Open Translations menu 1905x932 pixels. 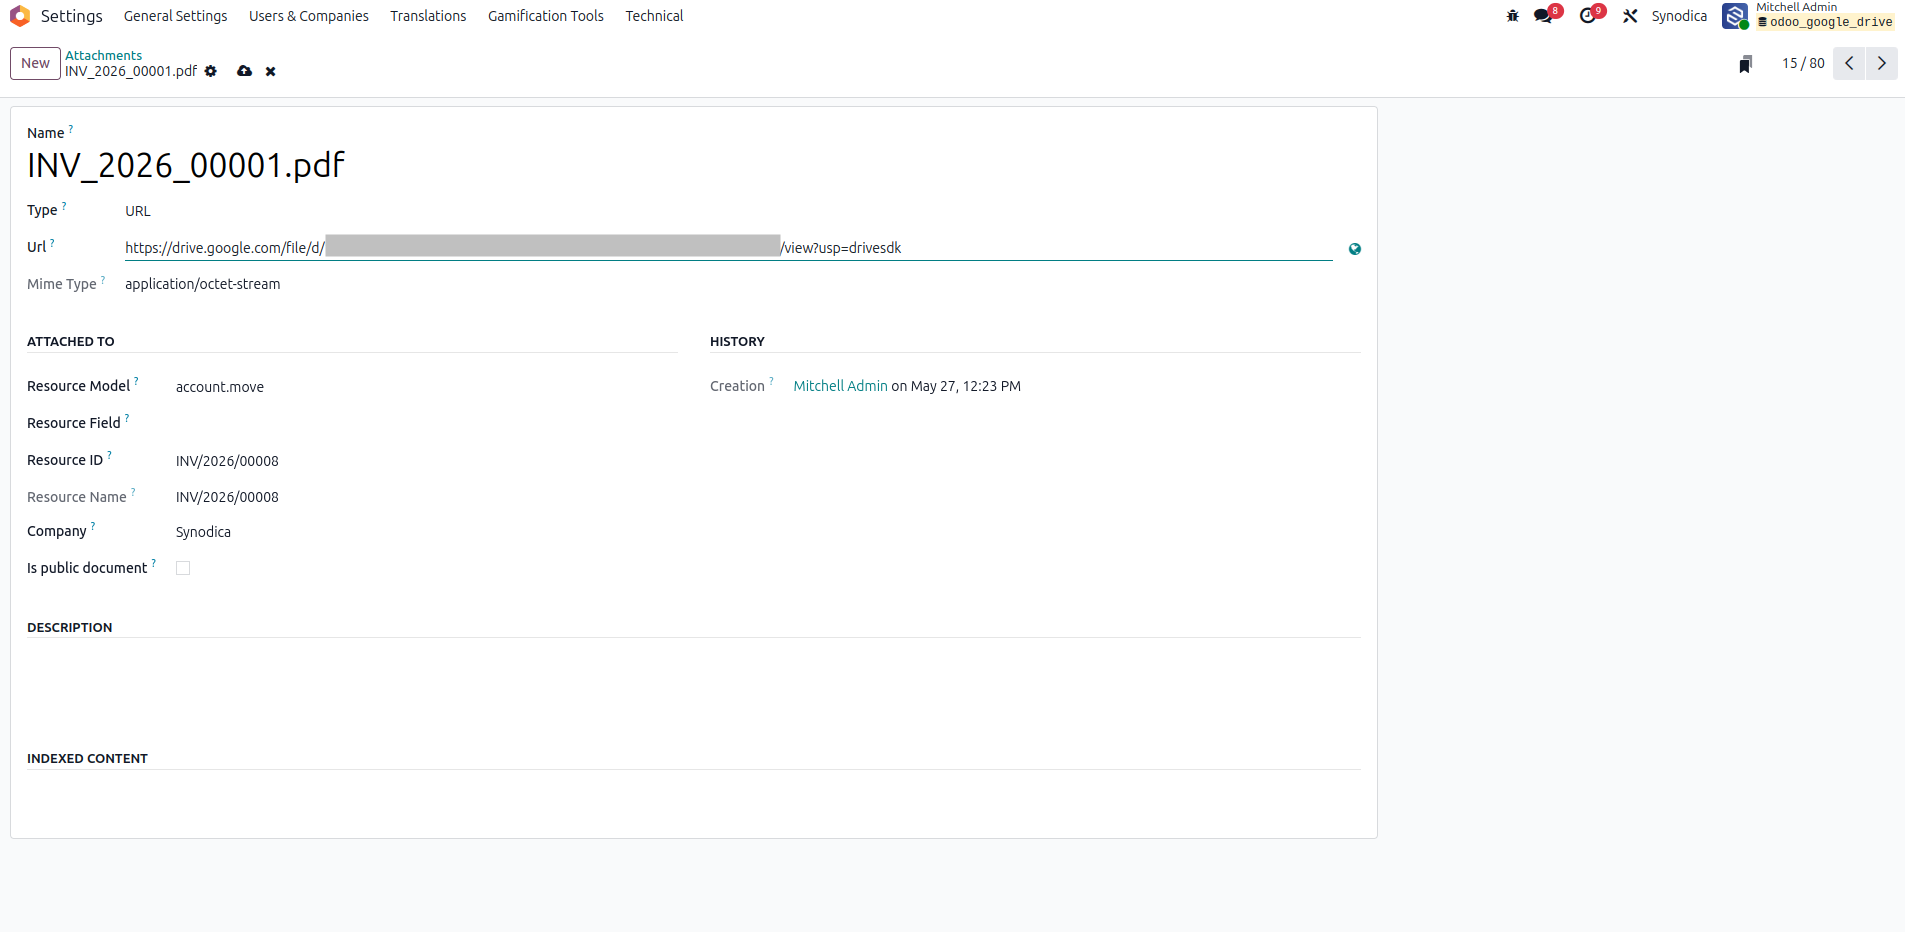click(428, 16)
